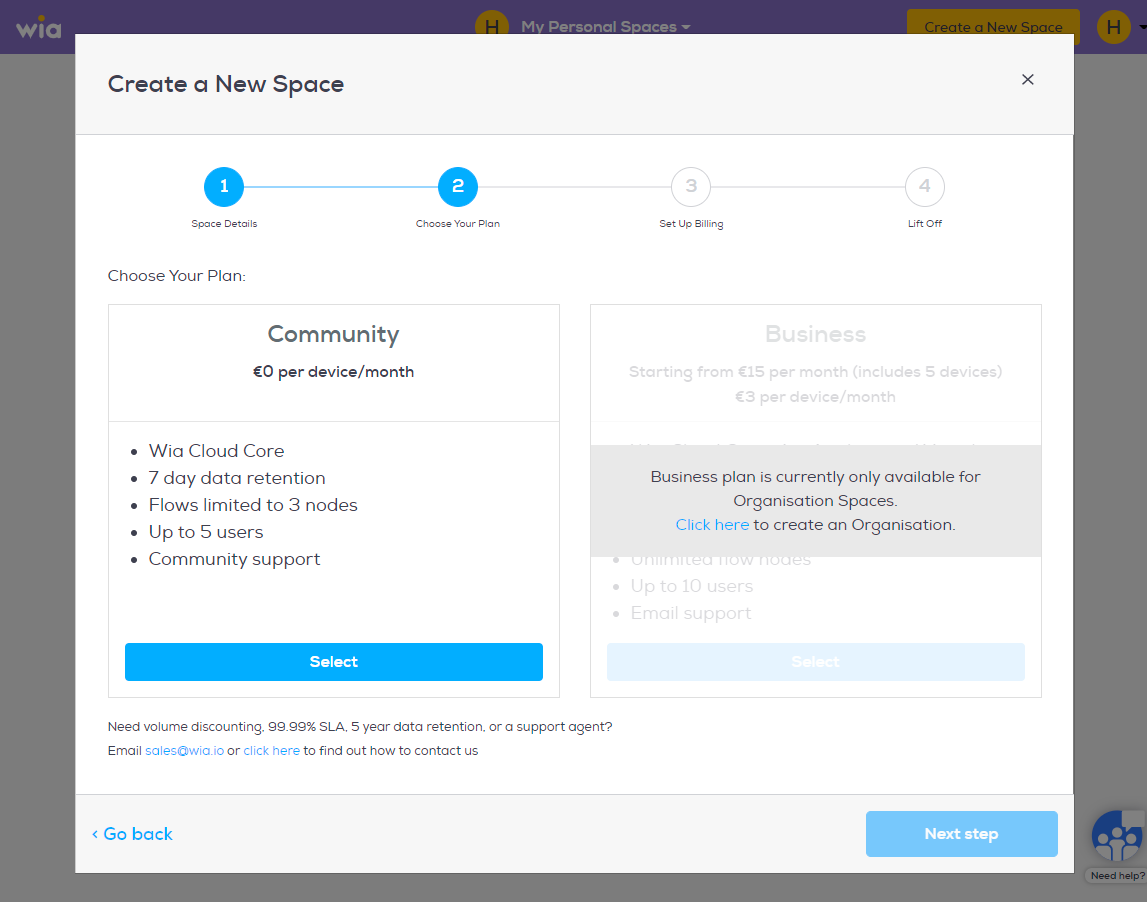The width and height of the screenshot is (1147, 902).
Task: Expand the My Personal Spaces dropdown
Action: click(x=605, y=27)
